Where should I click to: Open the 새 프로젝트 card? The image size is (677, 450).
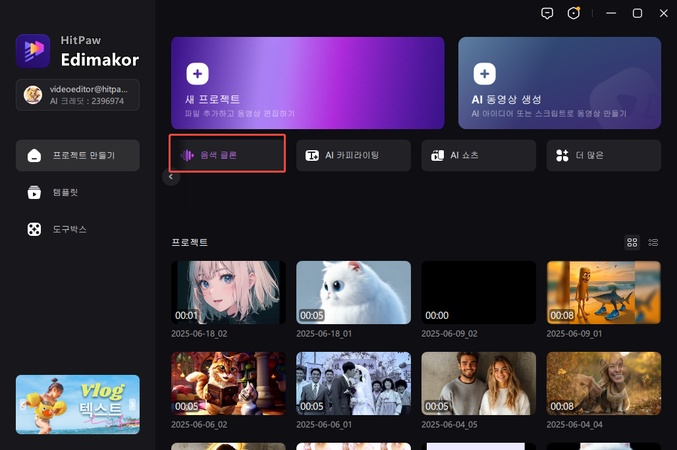(308, 83)
